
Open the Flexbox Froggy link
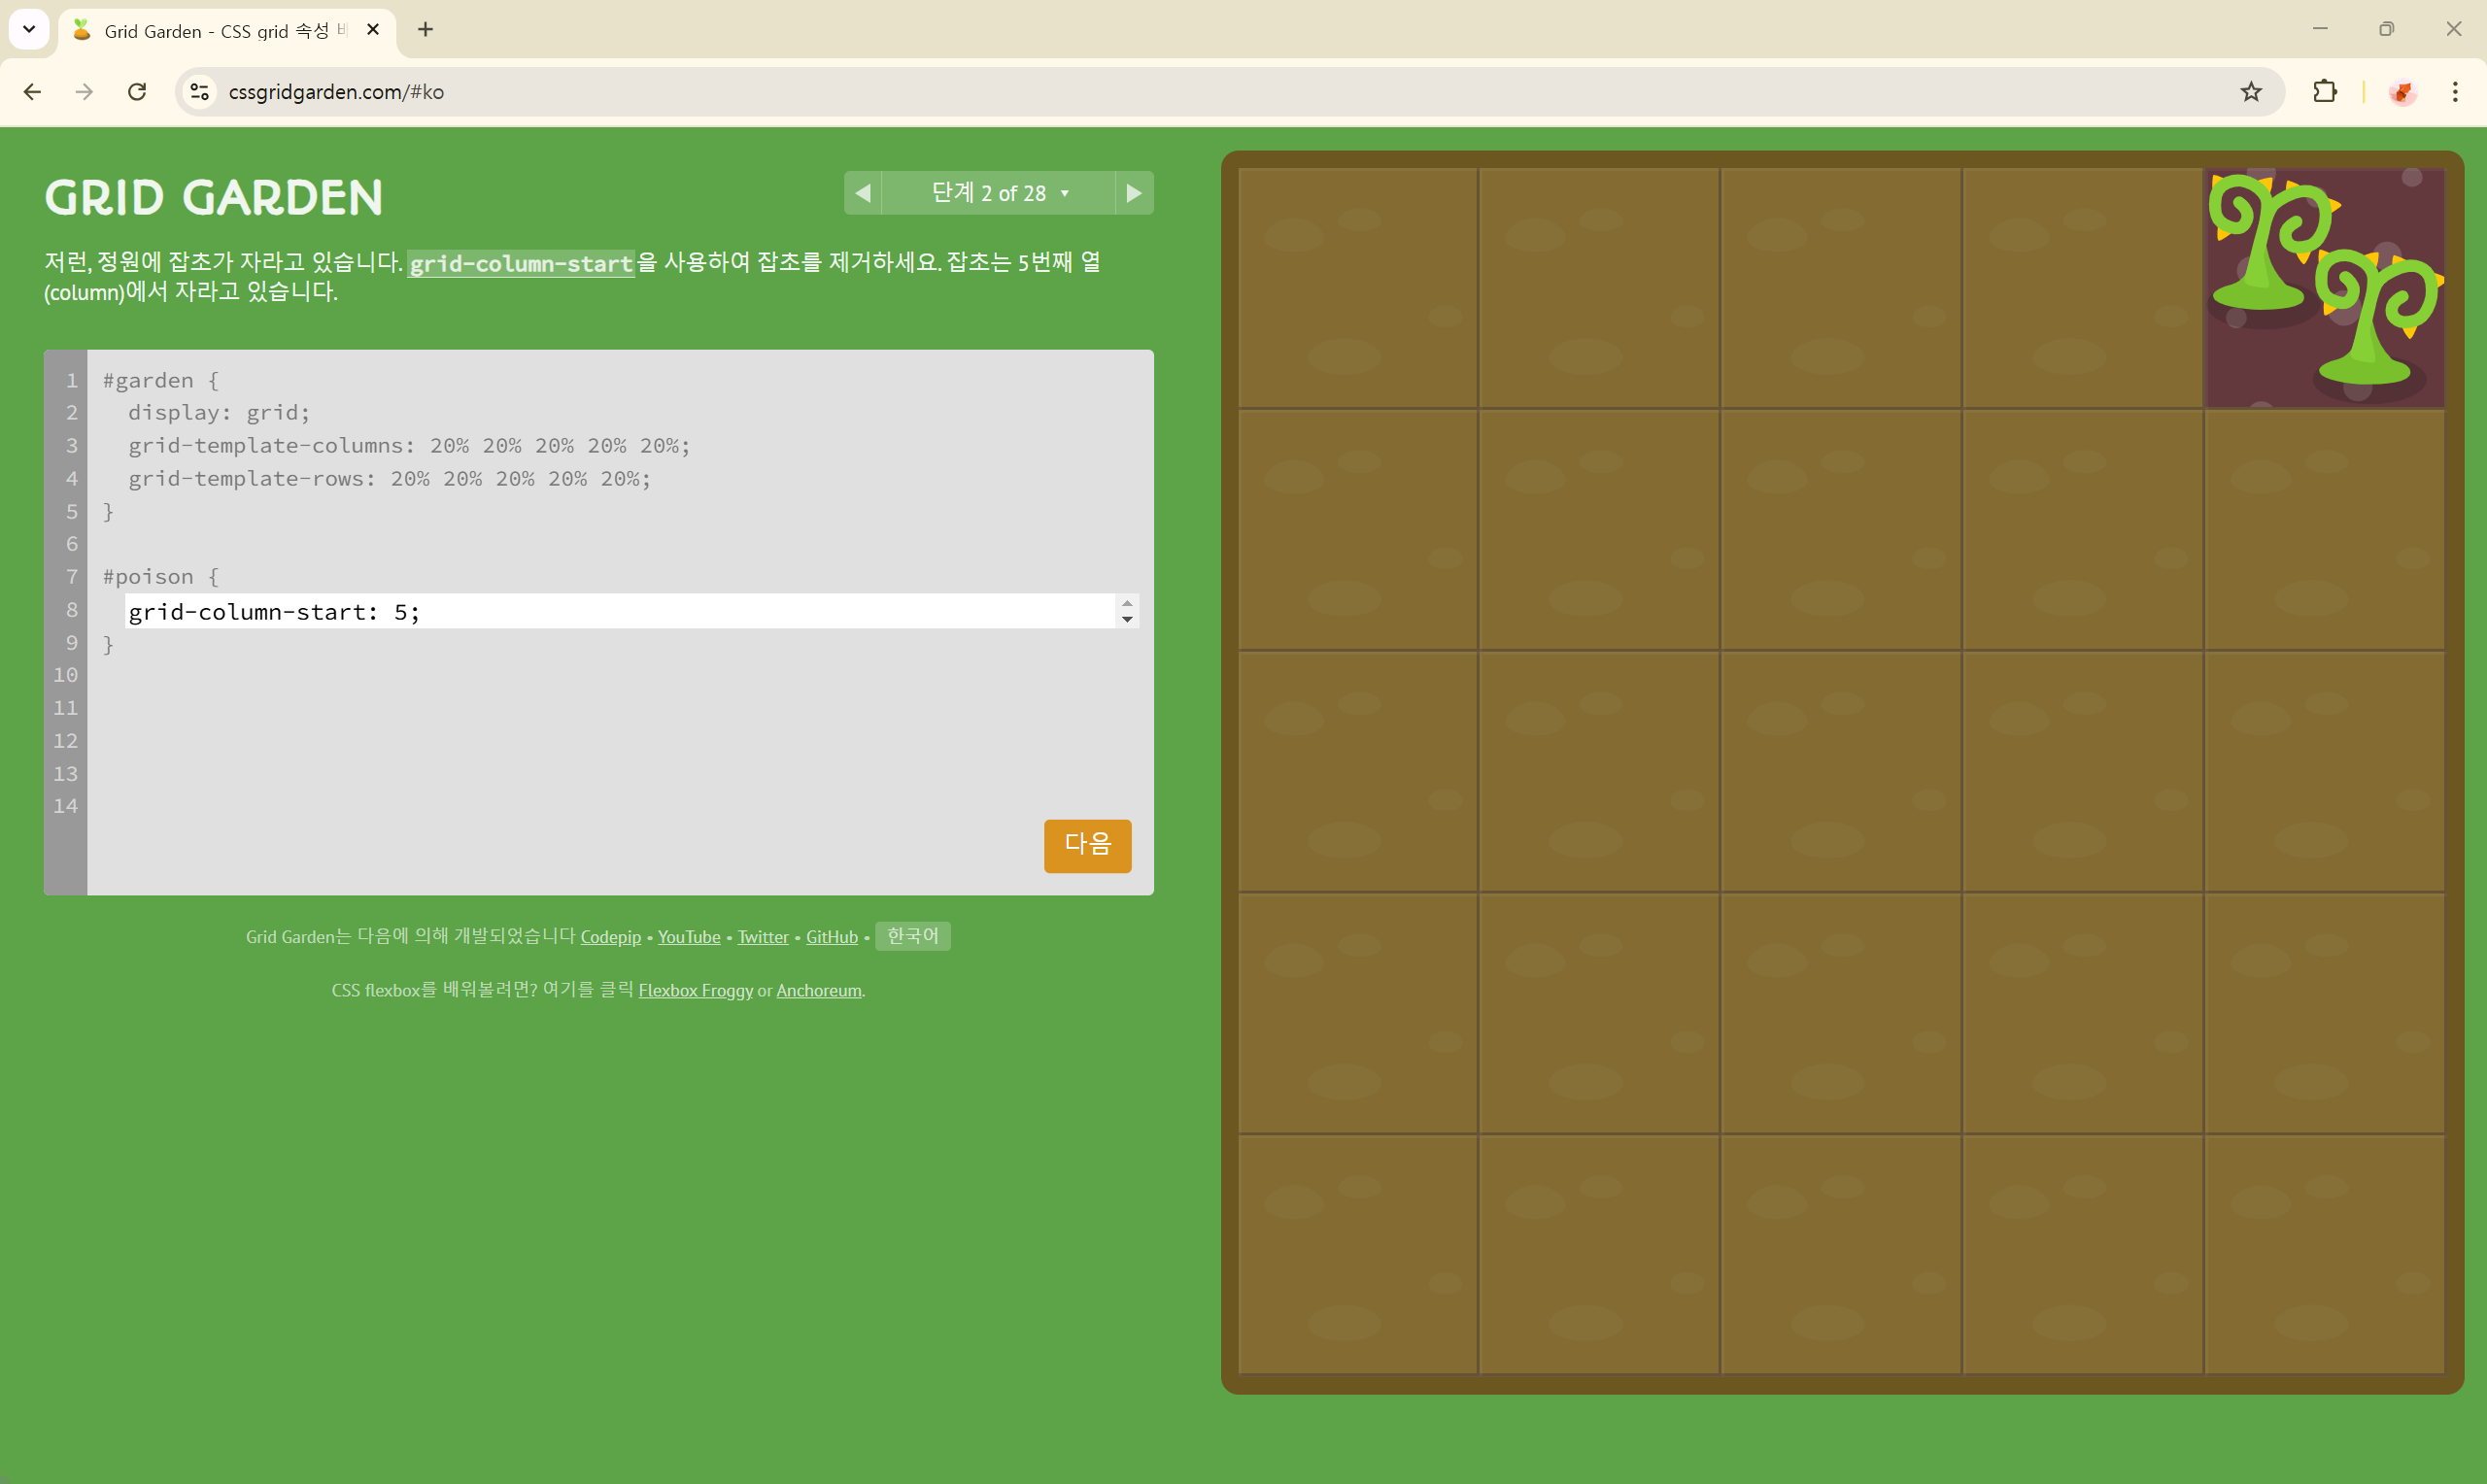click(x=695, y=990)
